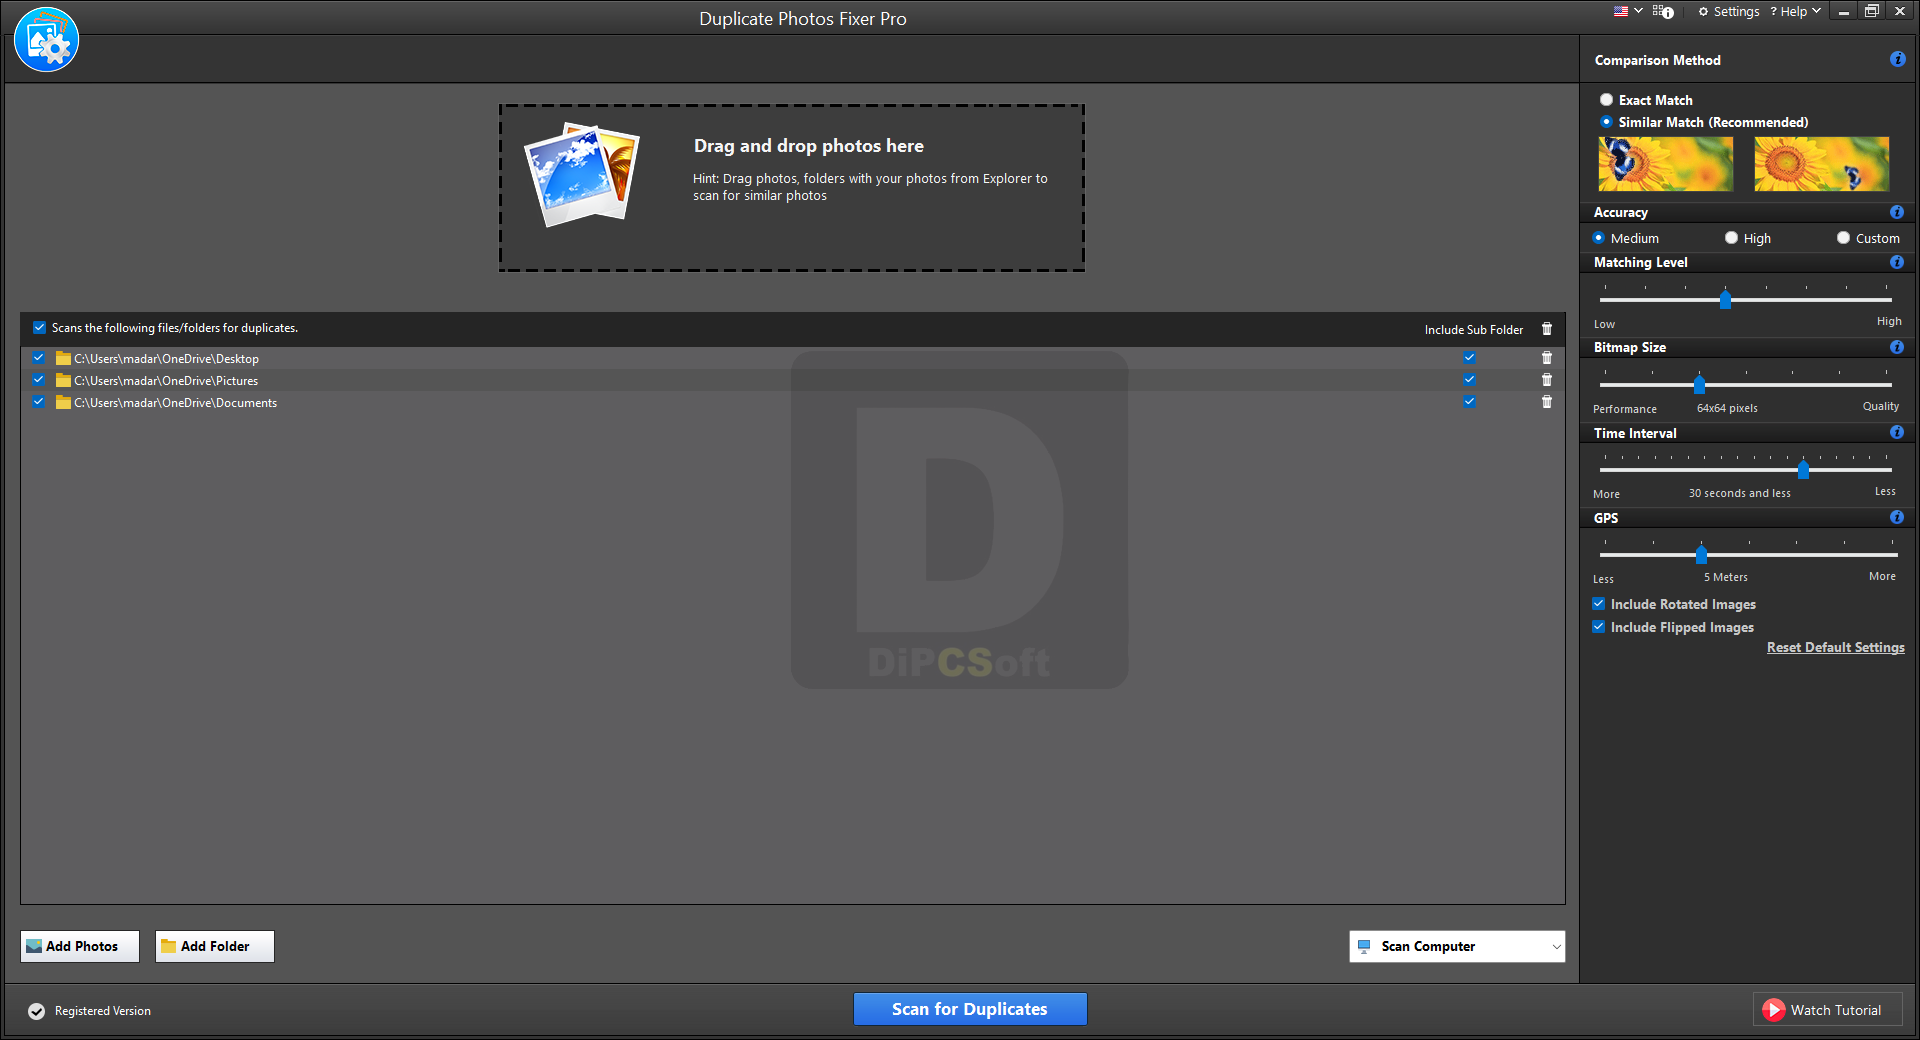
Task: Open the Scan Computer dropdown
Action: click(x=1457, y=946)
